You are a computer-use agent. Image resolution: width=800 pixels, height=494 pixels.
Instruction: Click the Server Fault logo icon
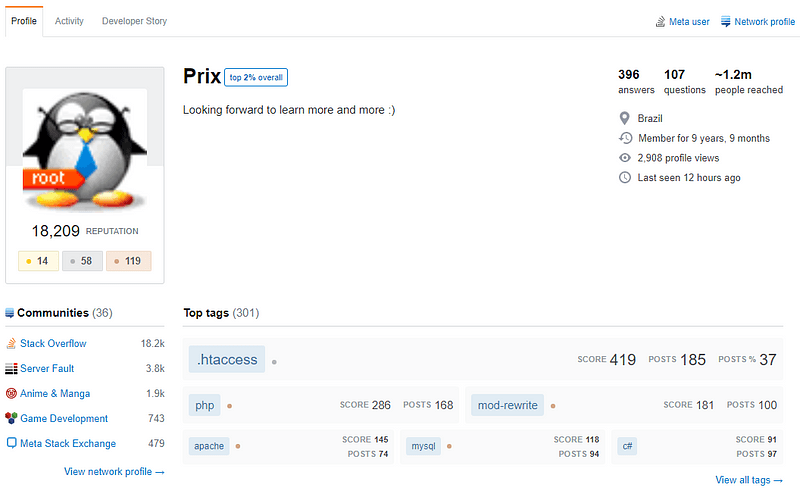point(11,368)
